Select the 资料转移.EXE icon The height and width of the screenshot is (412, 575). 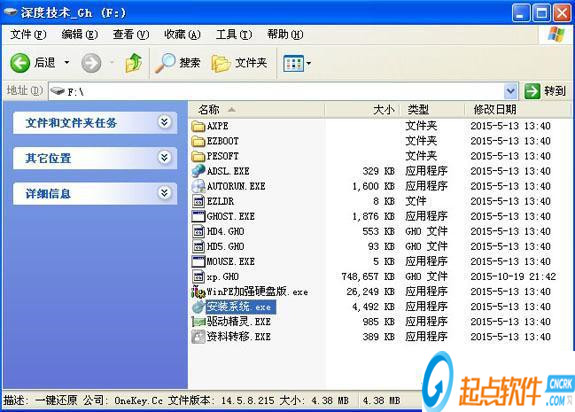(198, 337)
